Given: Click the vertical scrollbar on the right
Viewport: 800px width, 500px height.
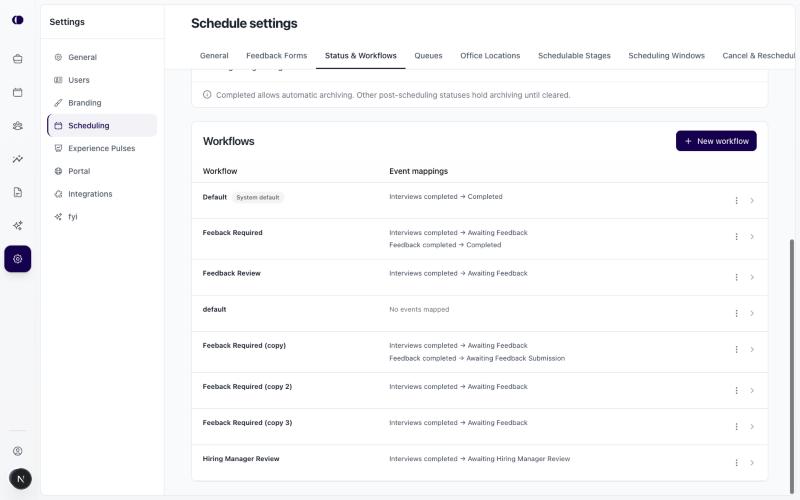Looking at the screenshot, I should click(x=792, y=365).
